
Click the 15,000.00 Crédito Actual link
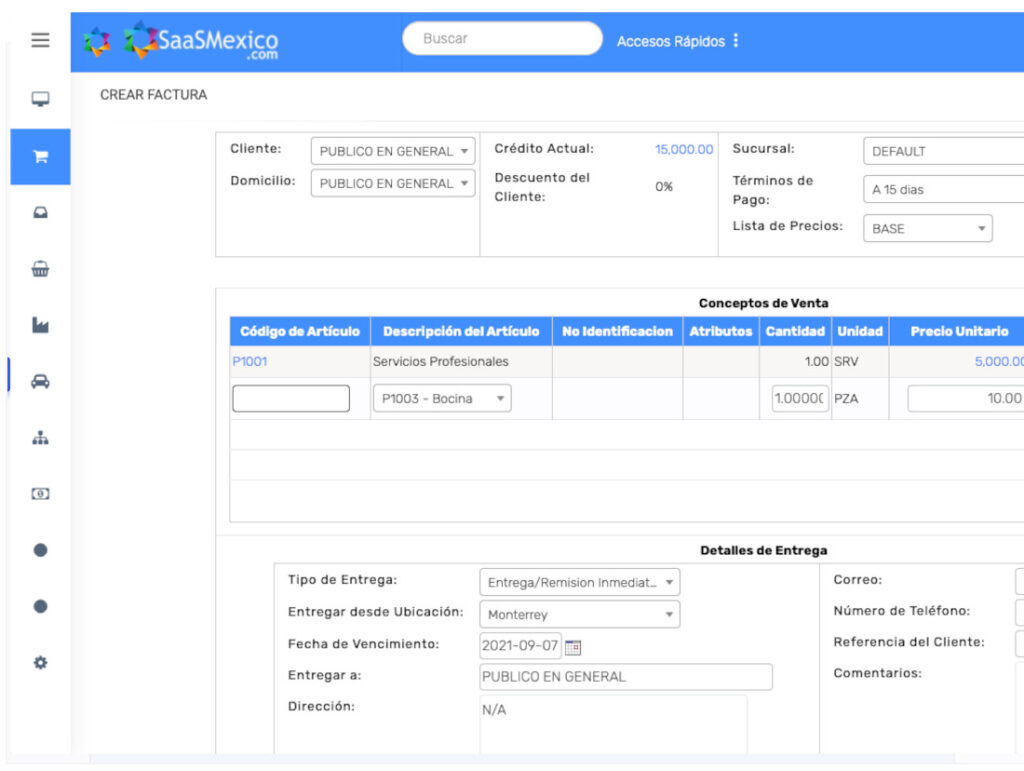[684, 149]
